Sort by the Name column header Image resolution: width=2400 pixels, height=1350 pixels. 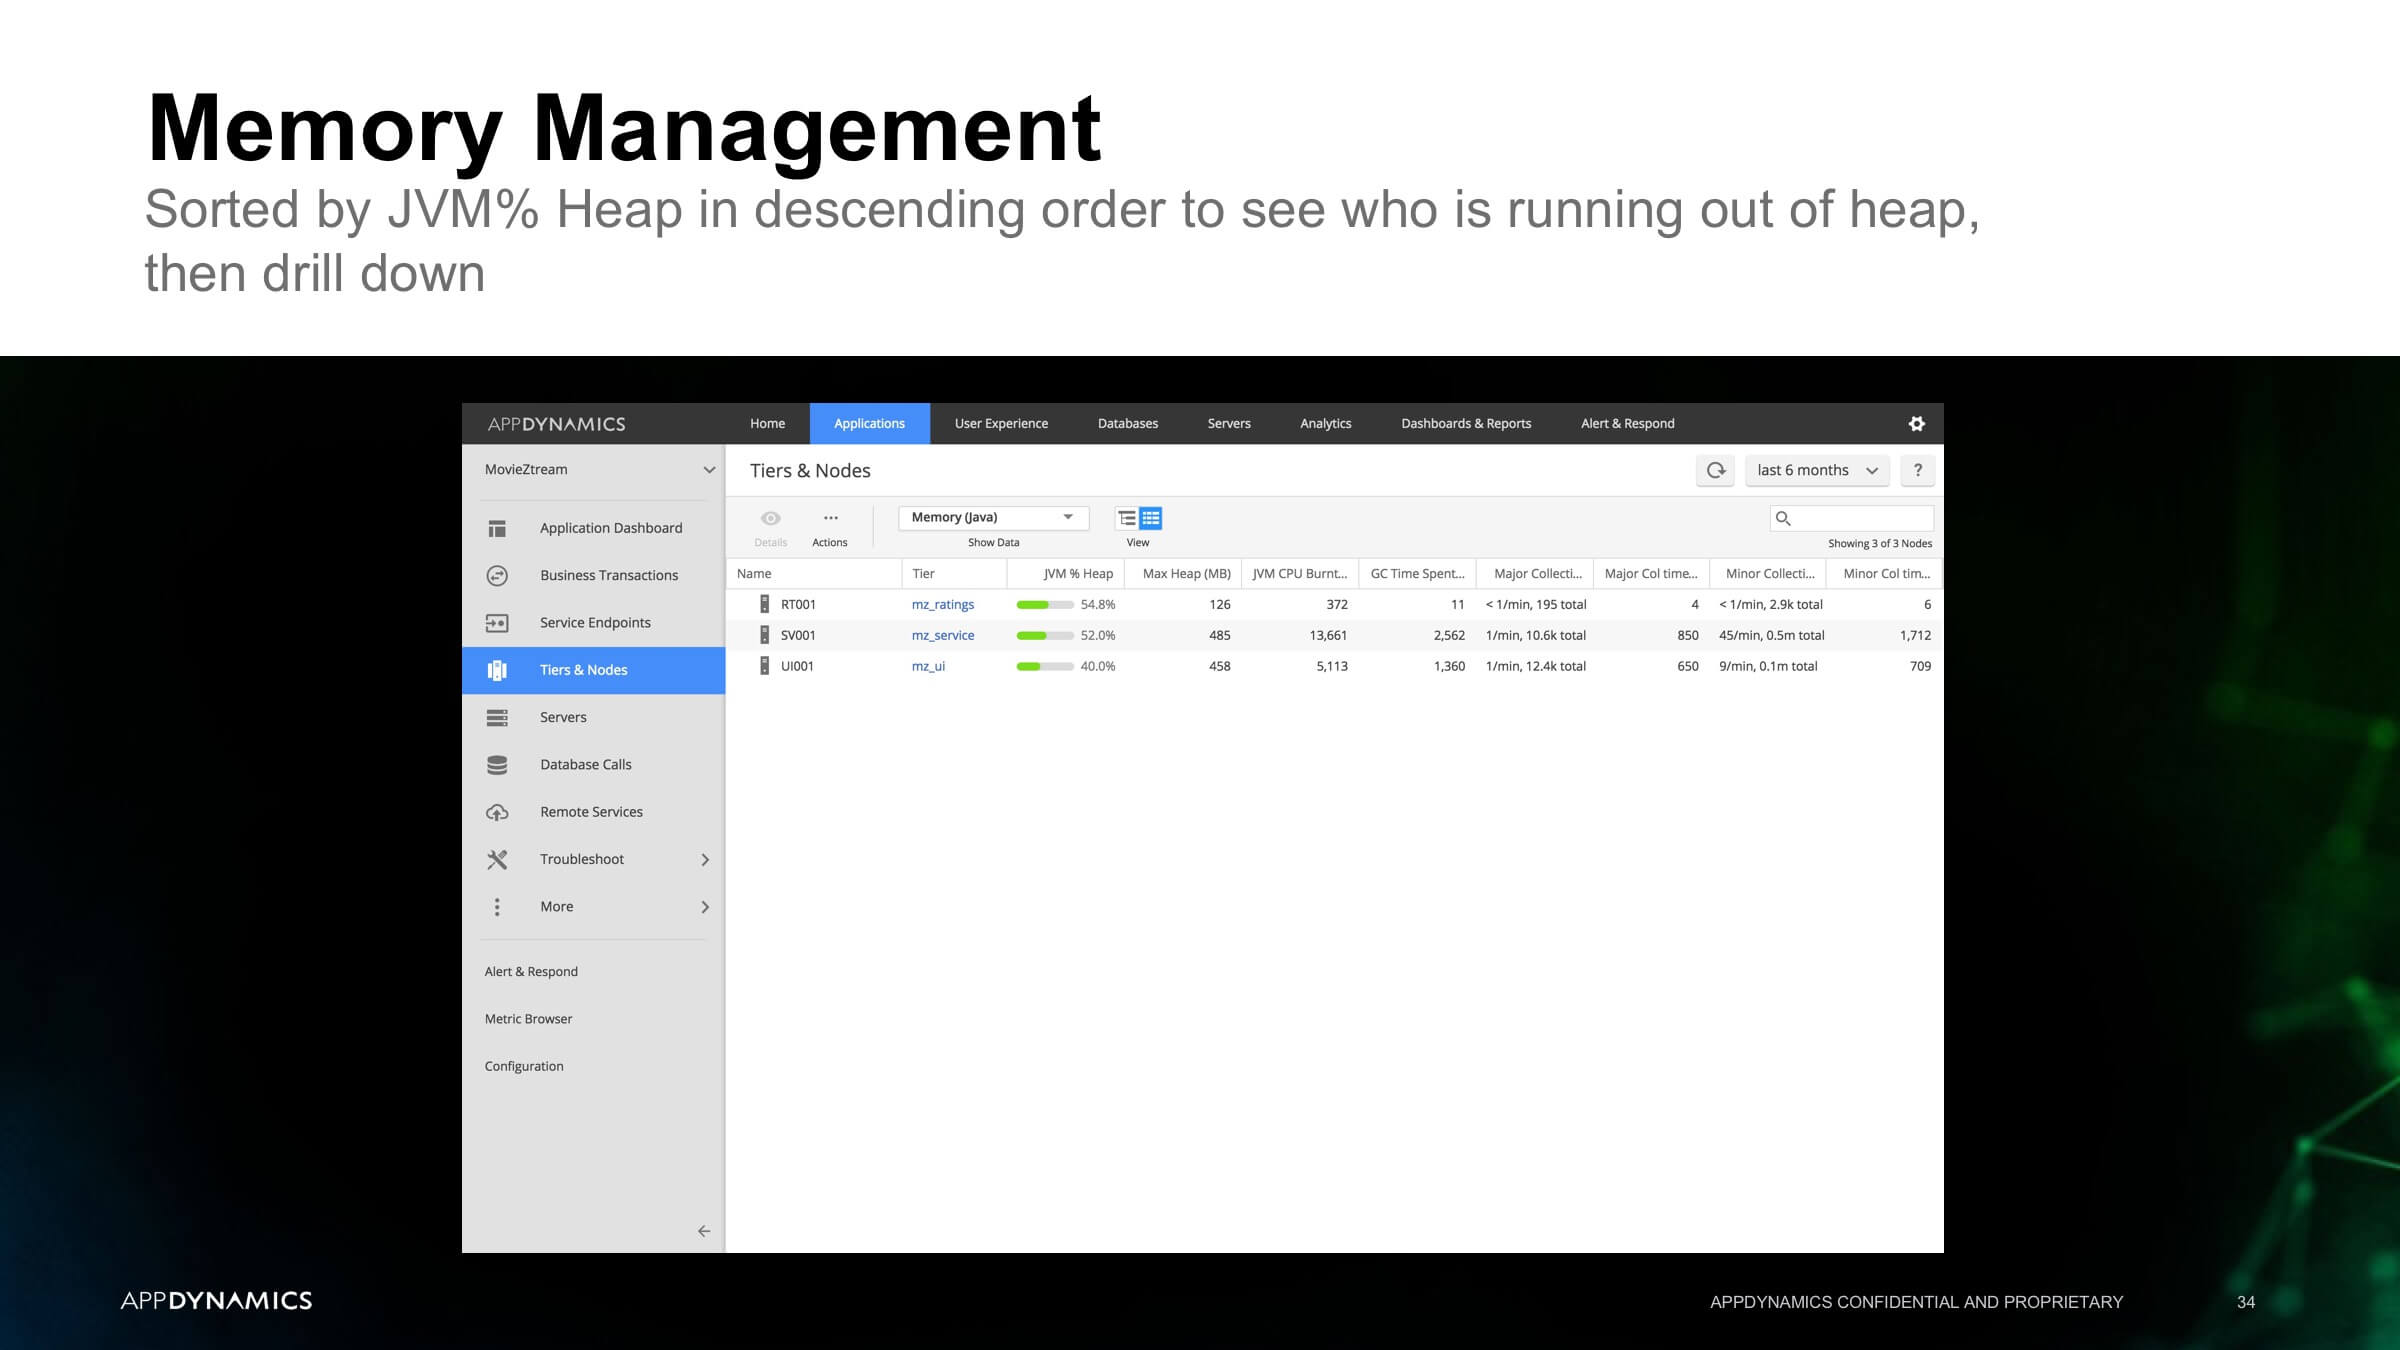814,574
